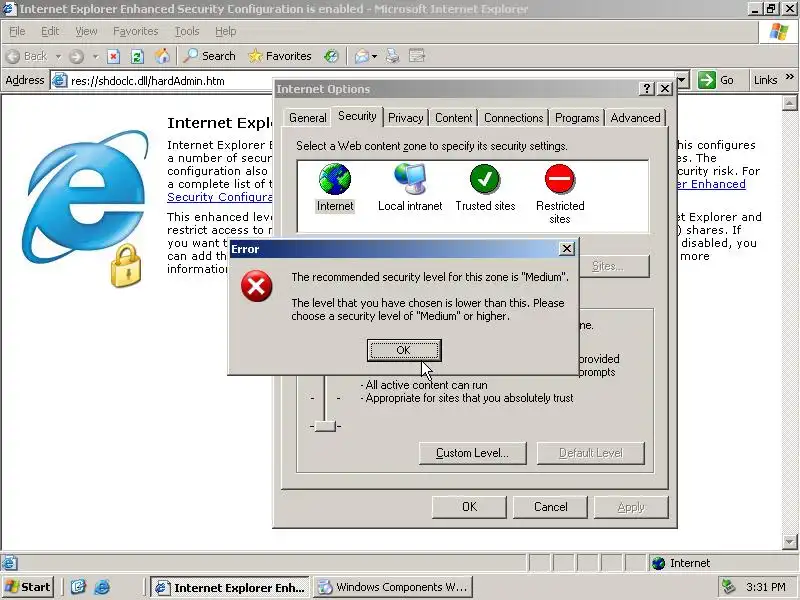Click Apply in Internet Options dialog
This screenshot has width=800, height=600.
pyautogui.click(x=631, y=507)
